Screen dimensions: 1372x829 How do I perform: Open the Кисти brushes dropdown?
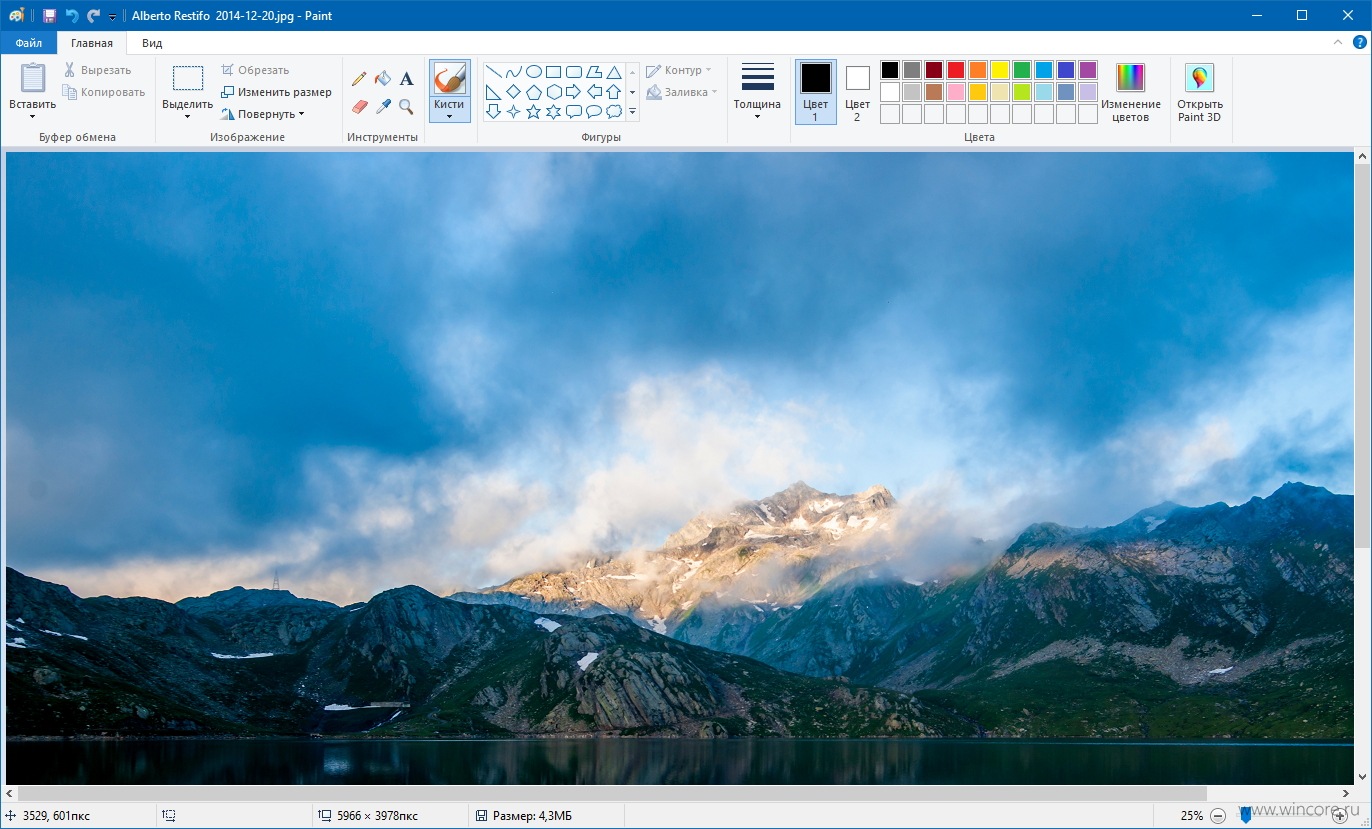tap(449, 110)
